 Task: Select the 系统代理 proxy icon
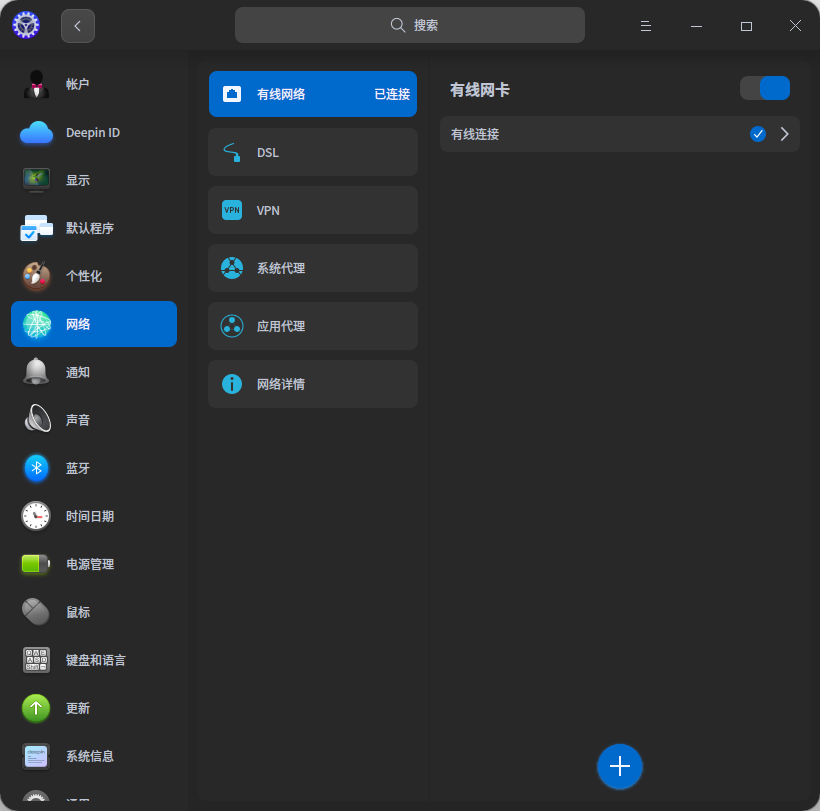232,268
